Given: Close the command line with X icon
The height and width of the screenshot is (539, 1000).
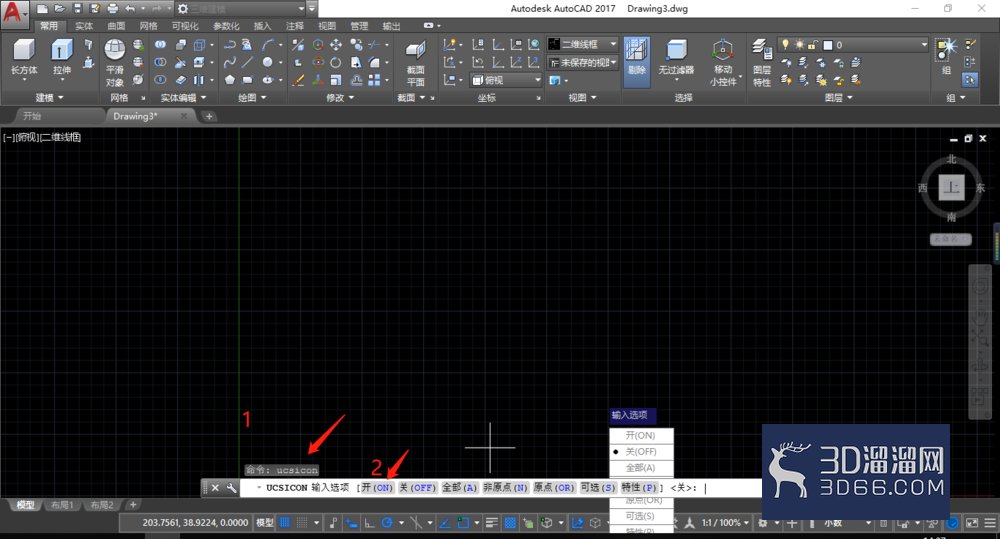Looking at the screenshot, I should (215, 488).
